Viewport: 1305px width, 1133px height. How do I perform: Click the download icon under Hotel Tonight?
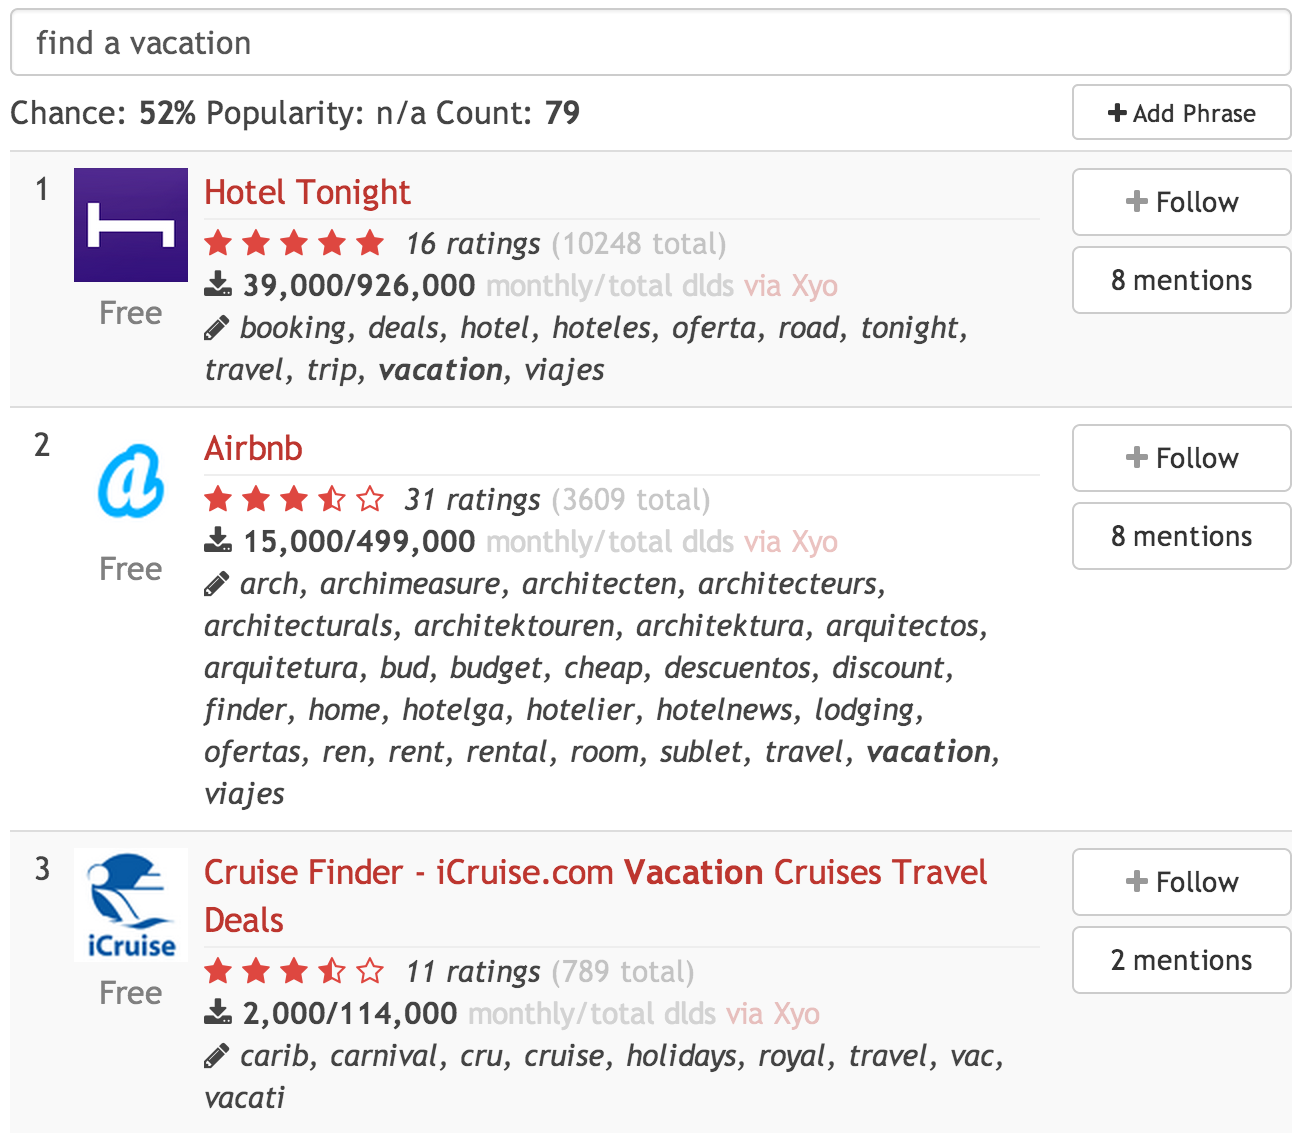pyautogui.click(x=218, y=286)
